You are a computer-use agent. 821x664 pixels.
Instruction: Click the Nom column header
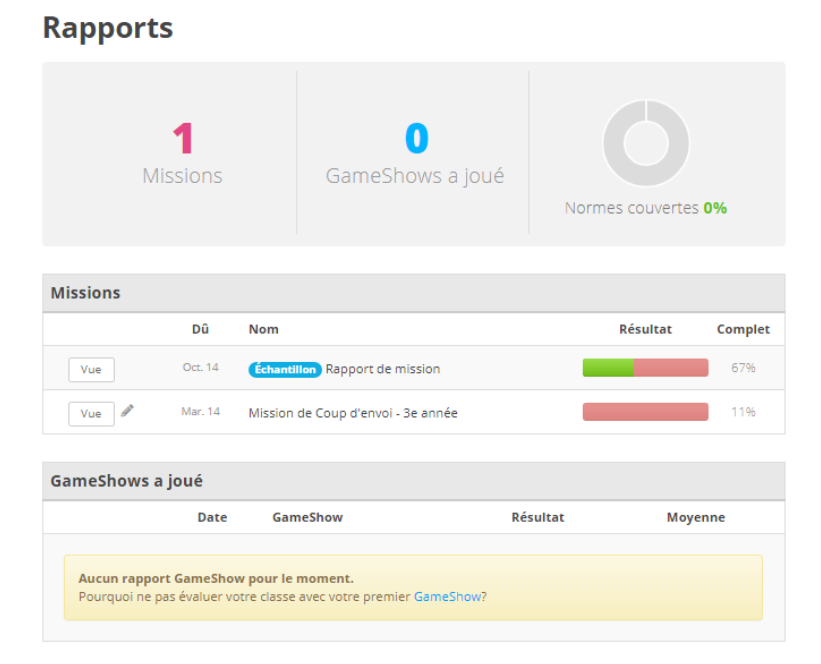coord(263,329)
